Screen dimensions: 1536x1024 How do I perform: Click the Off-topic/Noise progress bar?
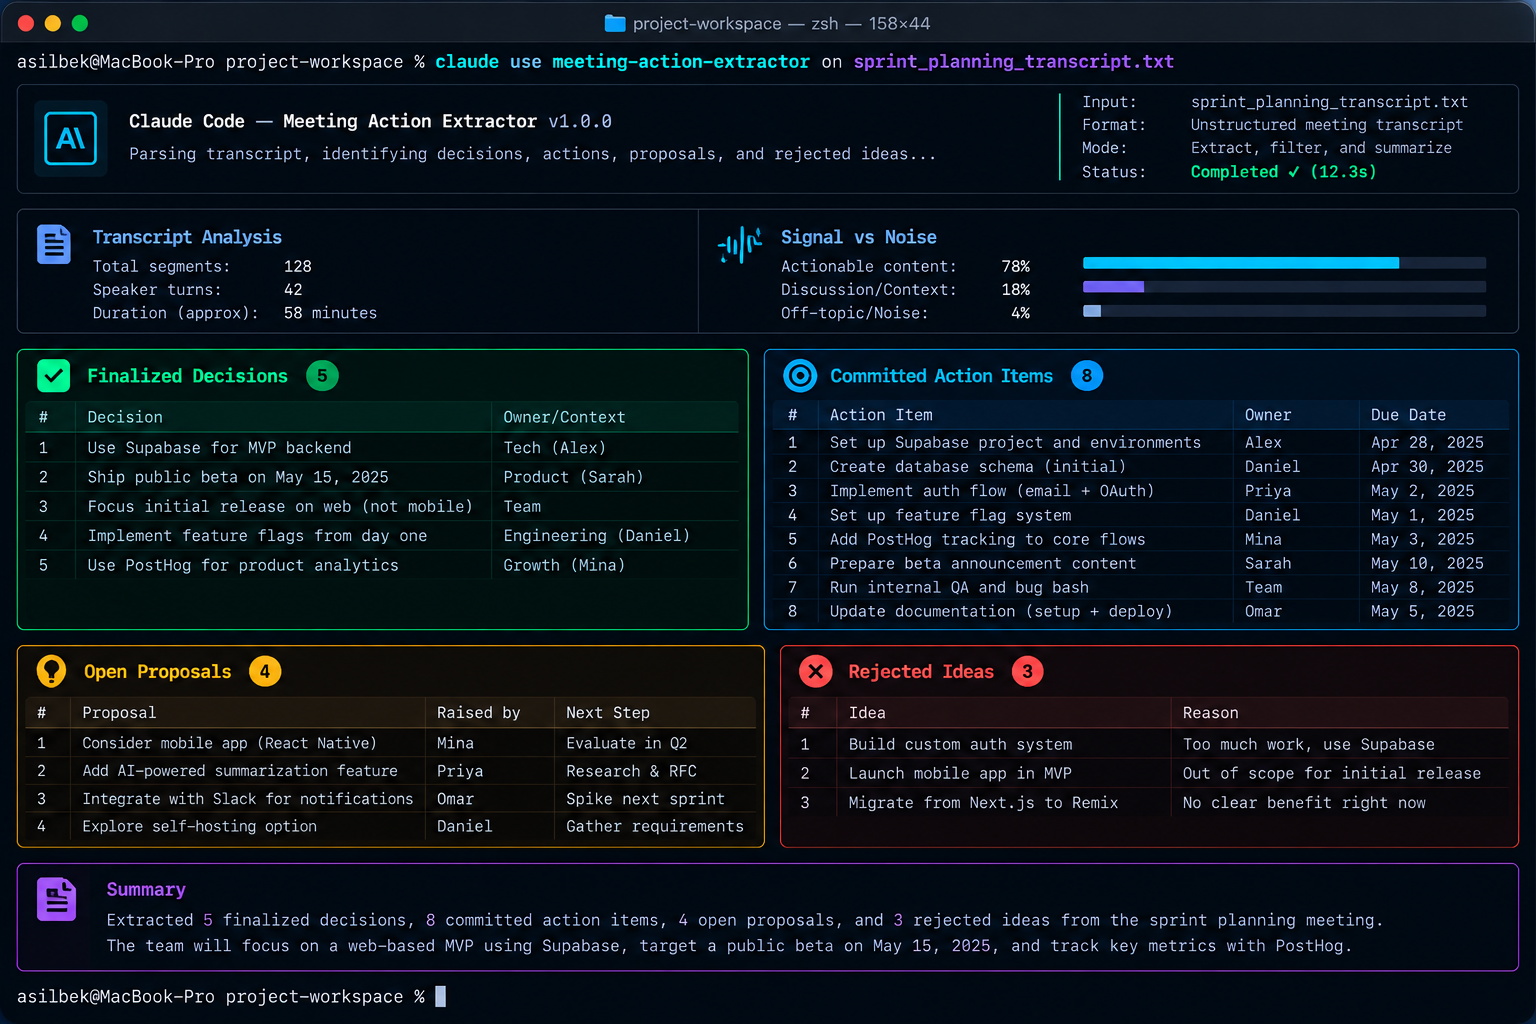(1284, 311)
